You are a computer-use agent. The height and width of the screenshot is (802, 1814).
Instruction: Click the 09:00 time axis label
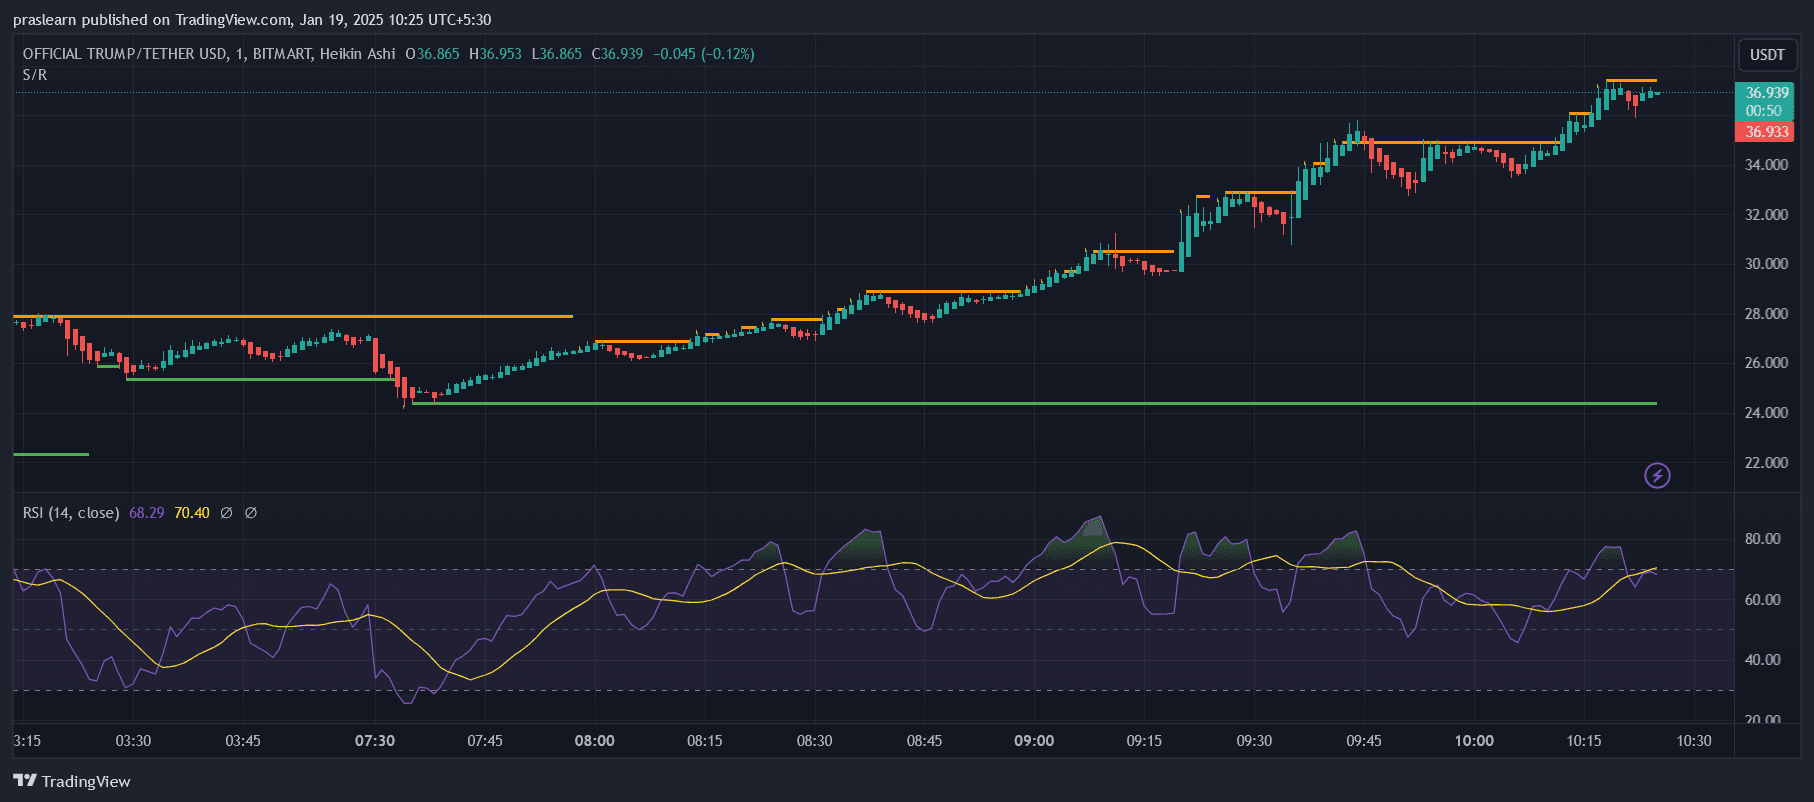click(1034, 741)
